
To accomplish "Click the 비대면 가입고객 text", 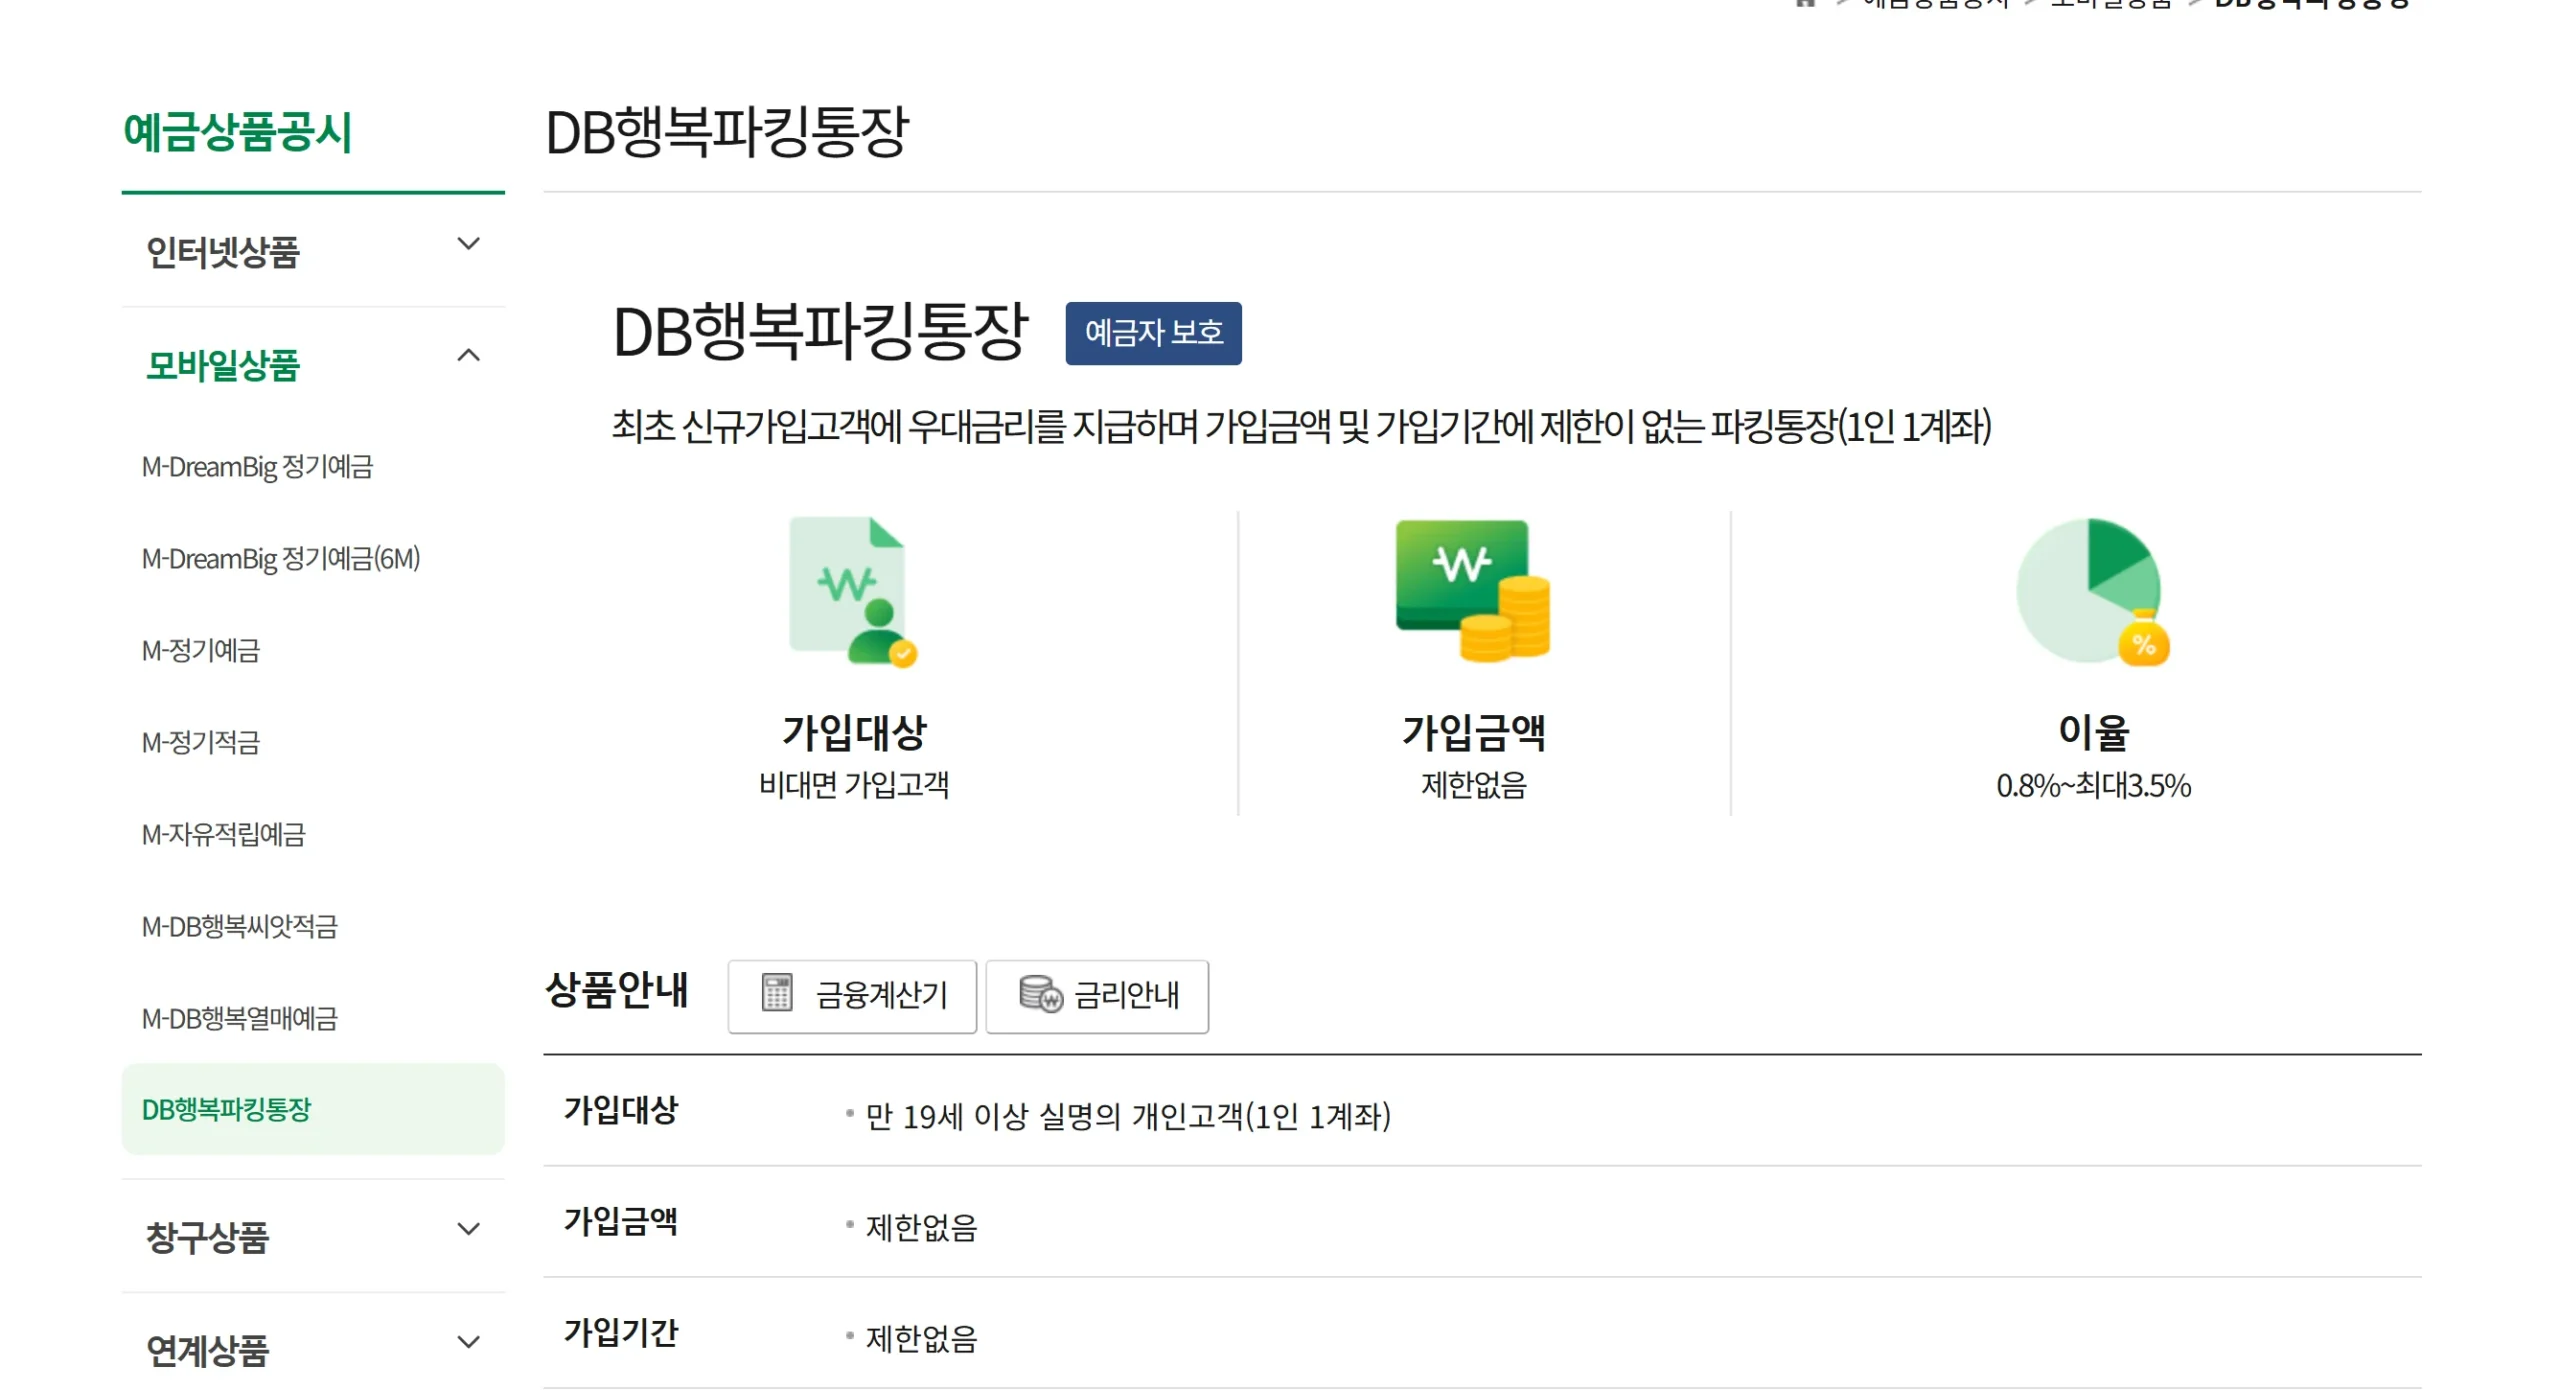I will (x=853, y=785).
